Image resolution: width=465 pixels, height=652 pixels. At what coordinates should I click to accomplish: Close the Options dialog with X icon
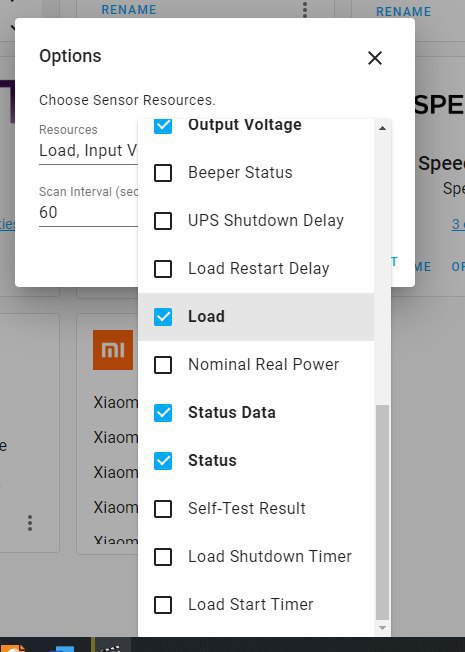click(x=375, y=58)
